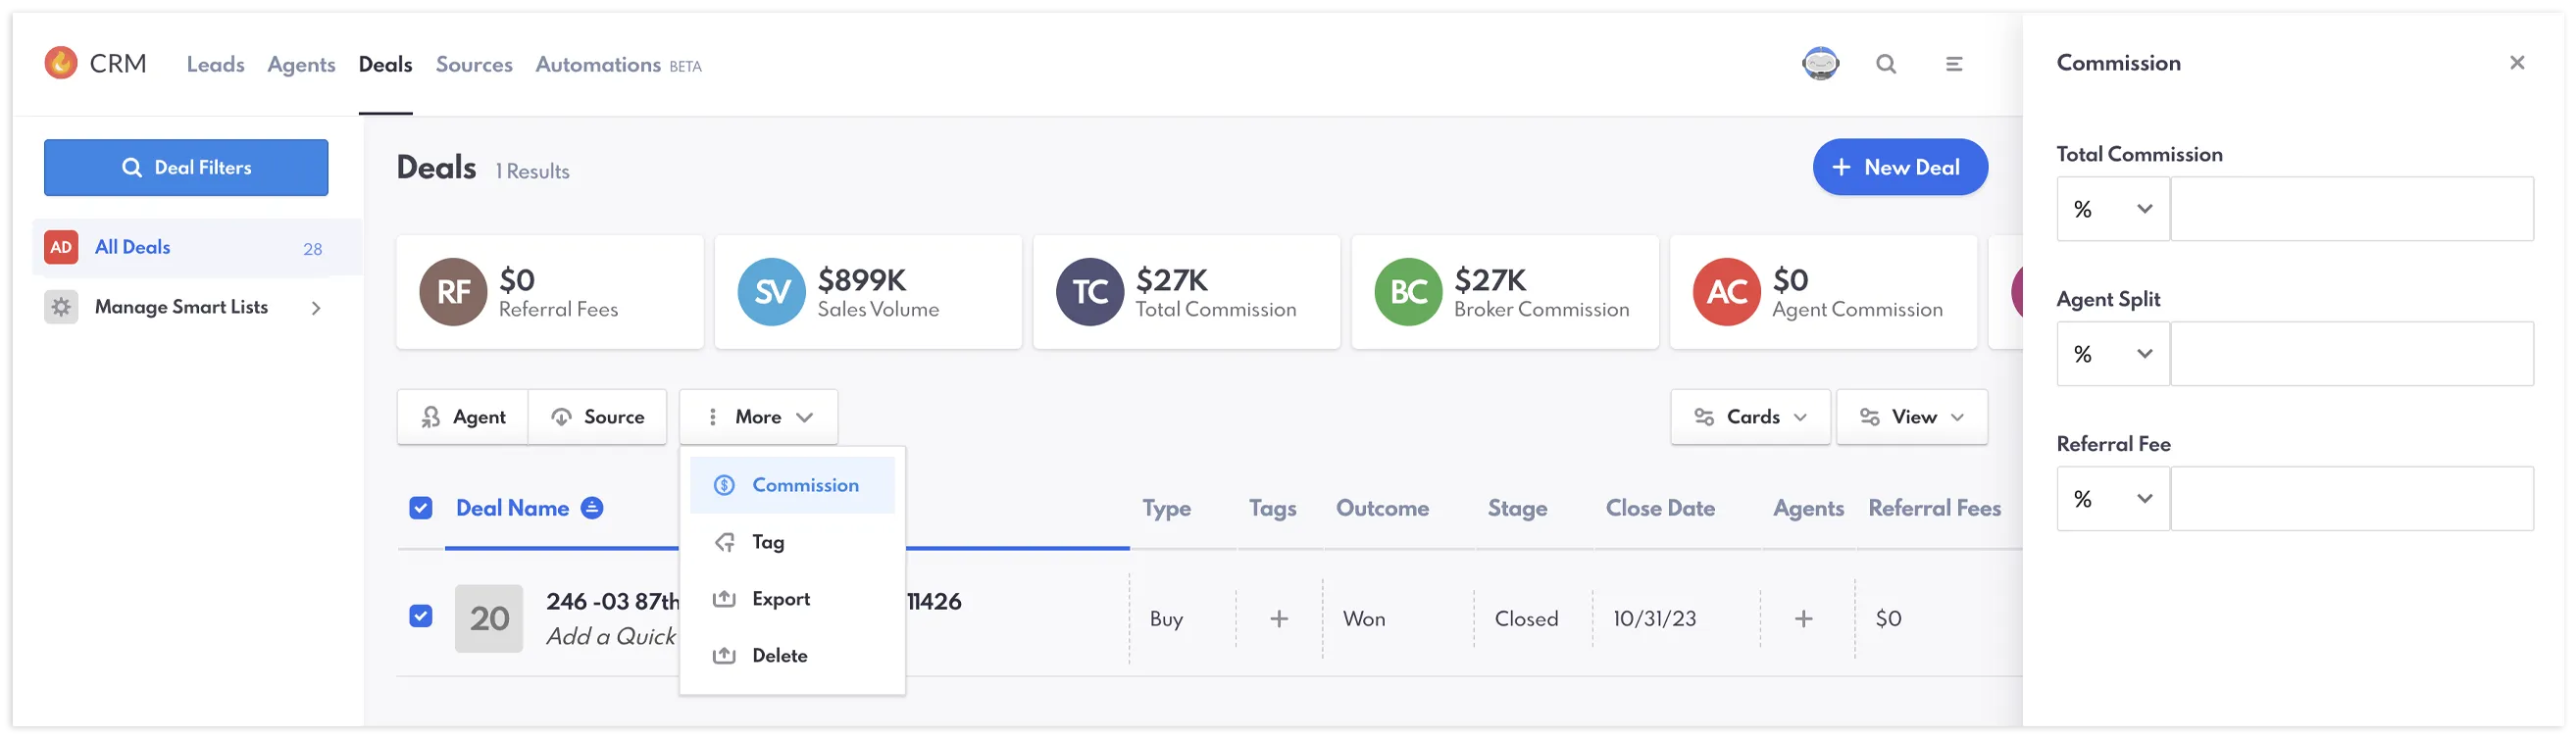Choose Delete in the More menu

780,657
